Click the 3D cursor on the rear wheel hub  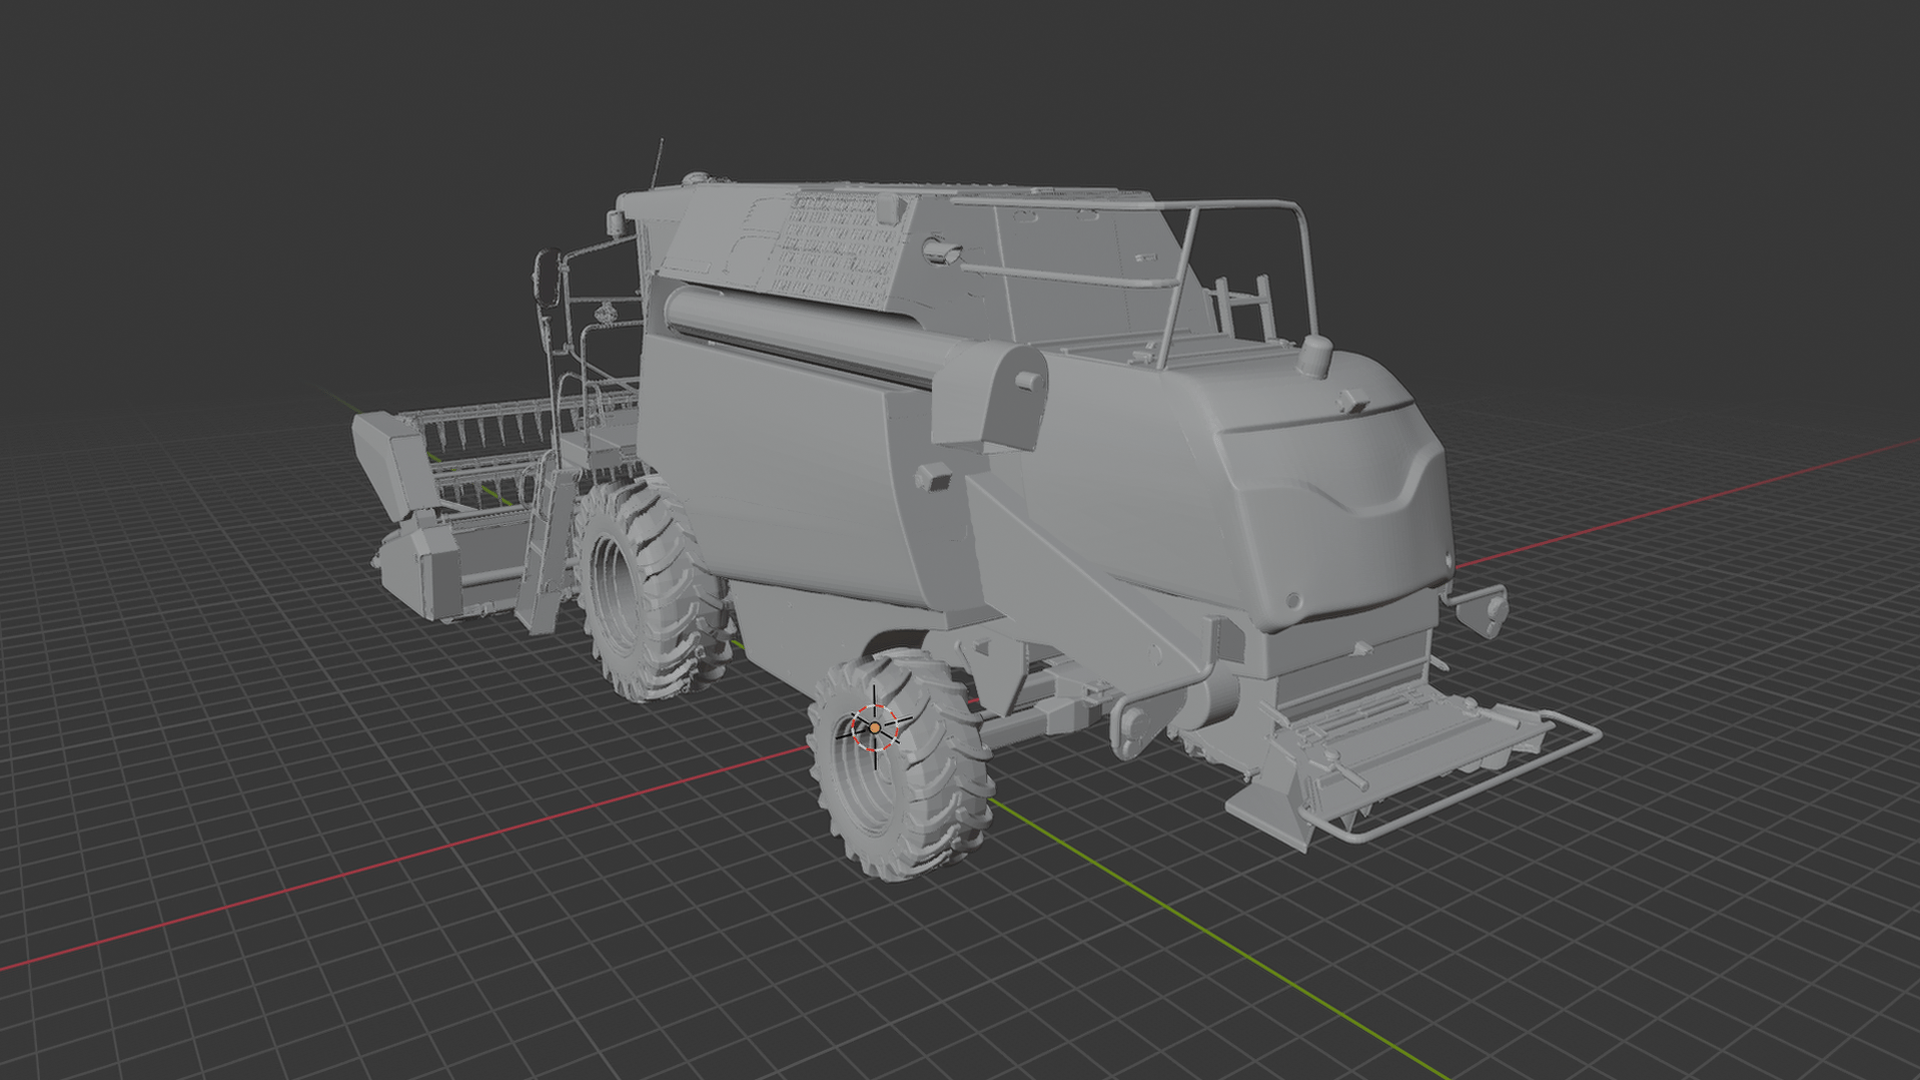pos(875,729)
